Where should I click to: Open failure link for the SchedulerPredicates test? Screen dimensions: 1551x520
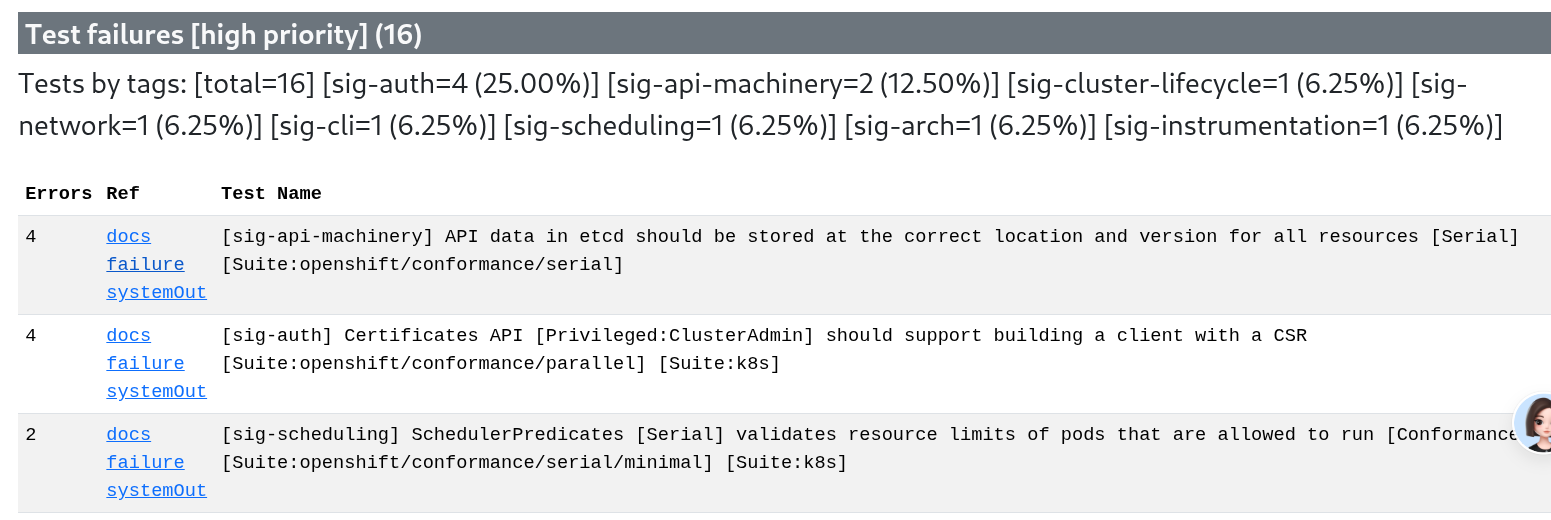[145, 463]
